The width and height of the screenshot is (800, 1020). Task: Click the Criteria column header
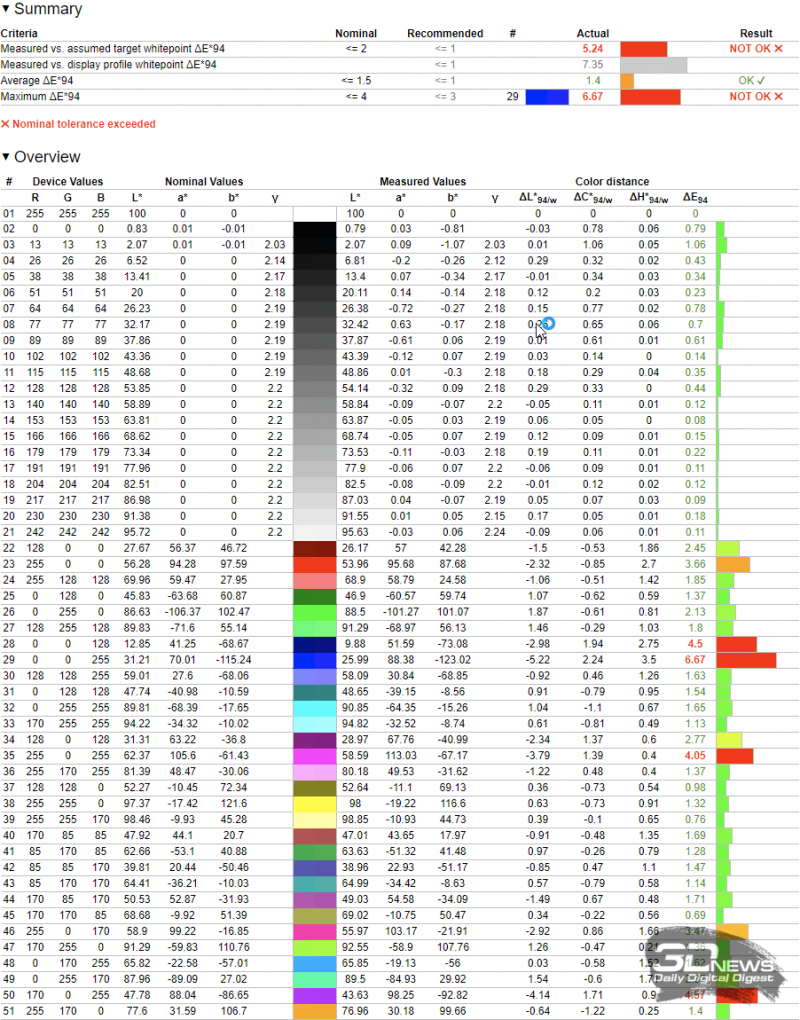tap(19, 33)
